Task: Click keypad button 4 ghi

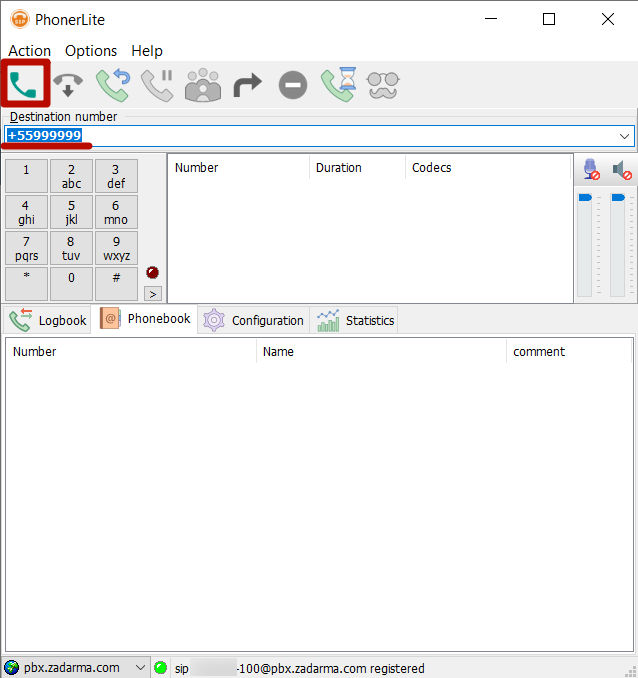Action: (26, 212)
